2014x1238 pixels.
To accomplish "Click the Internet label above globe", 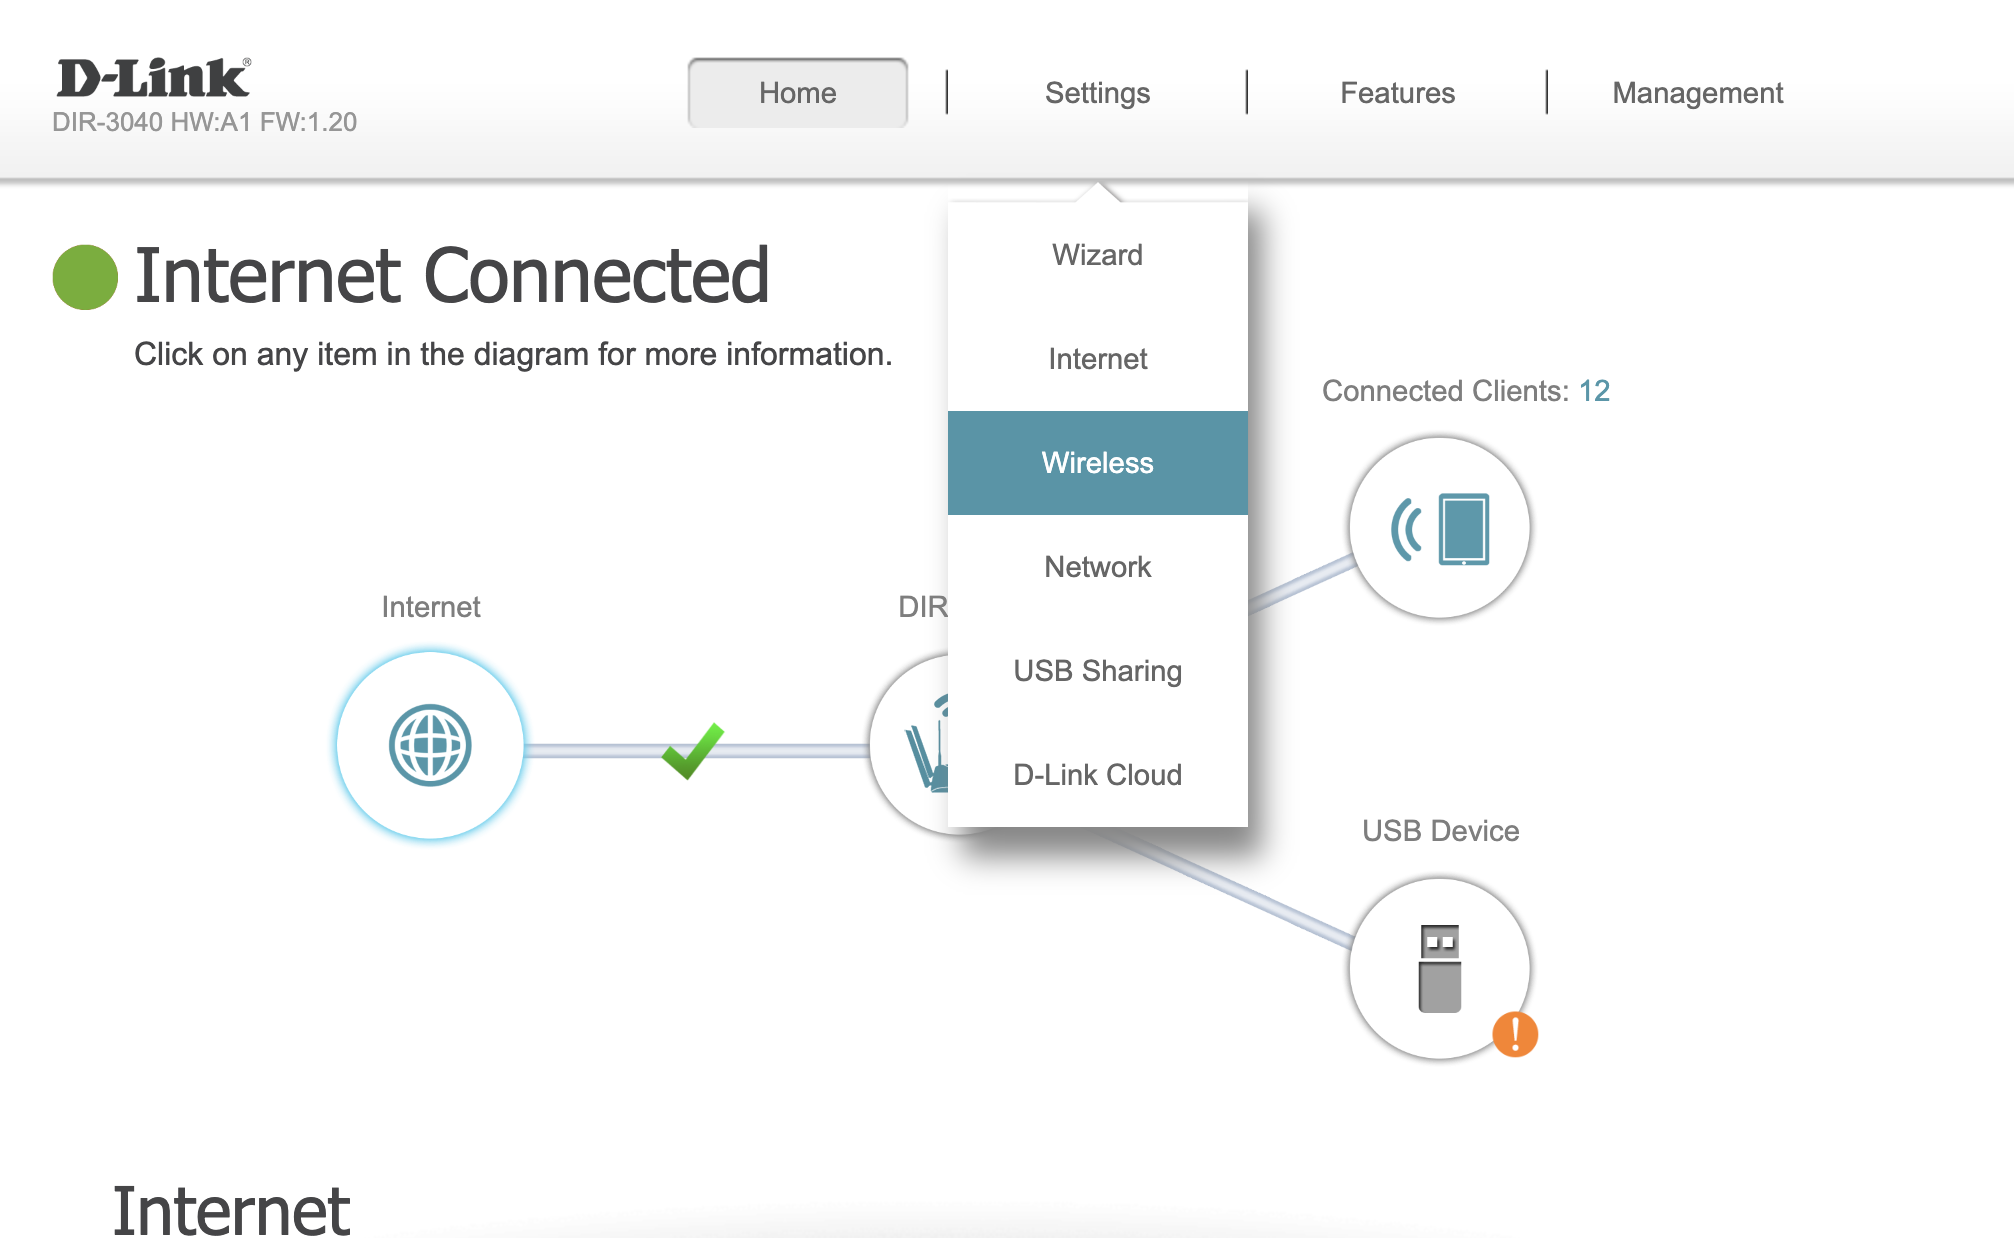I will tap(430, 607).
